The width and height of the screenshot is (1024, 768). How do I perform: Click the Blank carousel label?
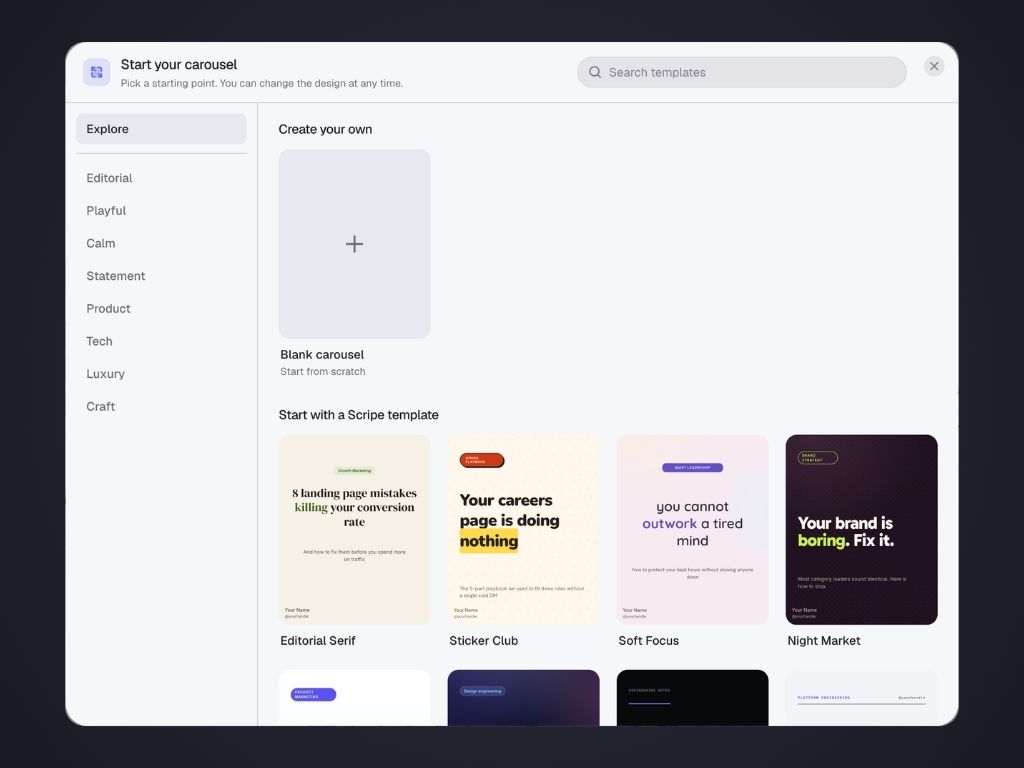322,355
